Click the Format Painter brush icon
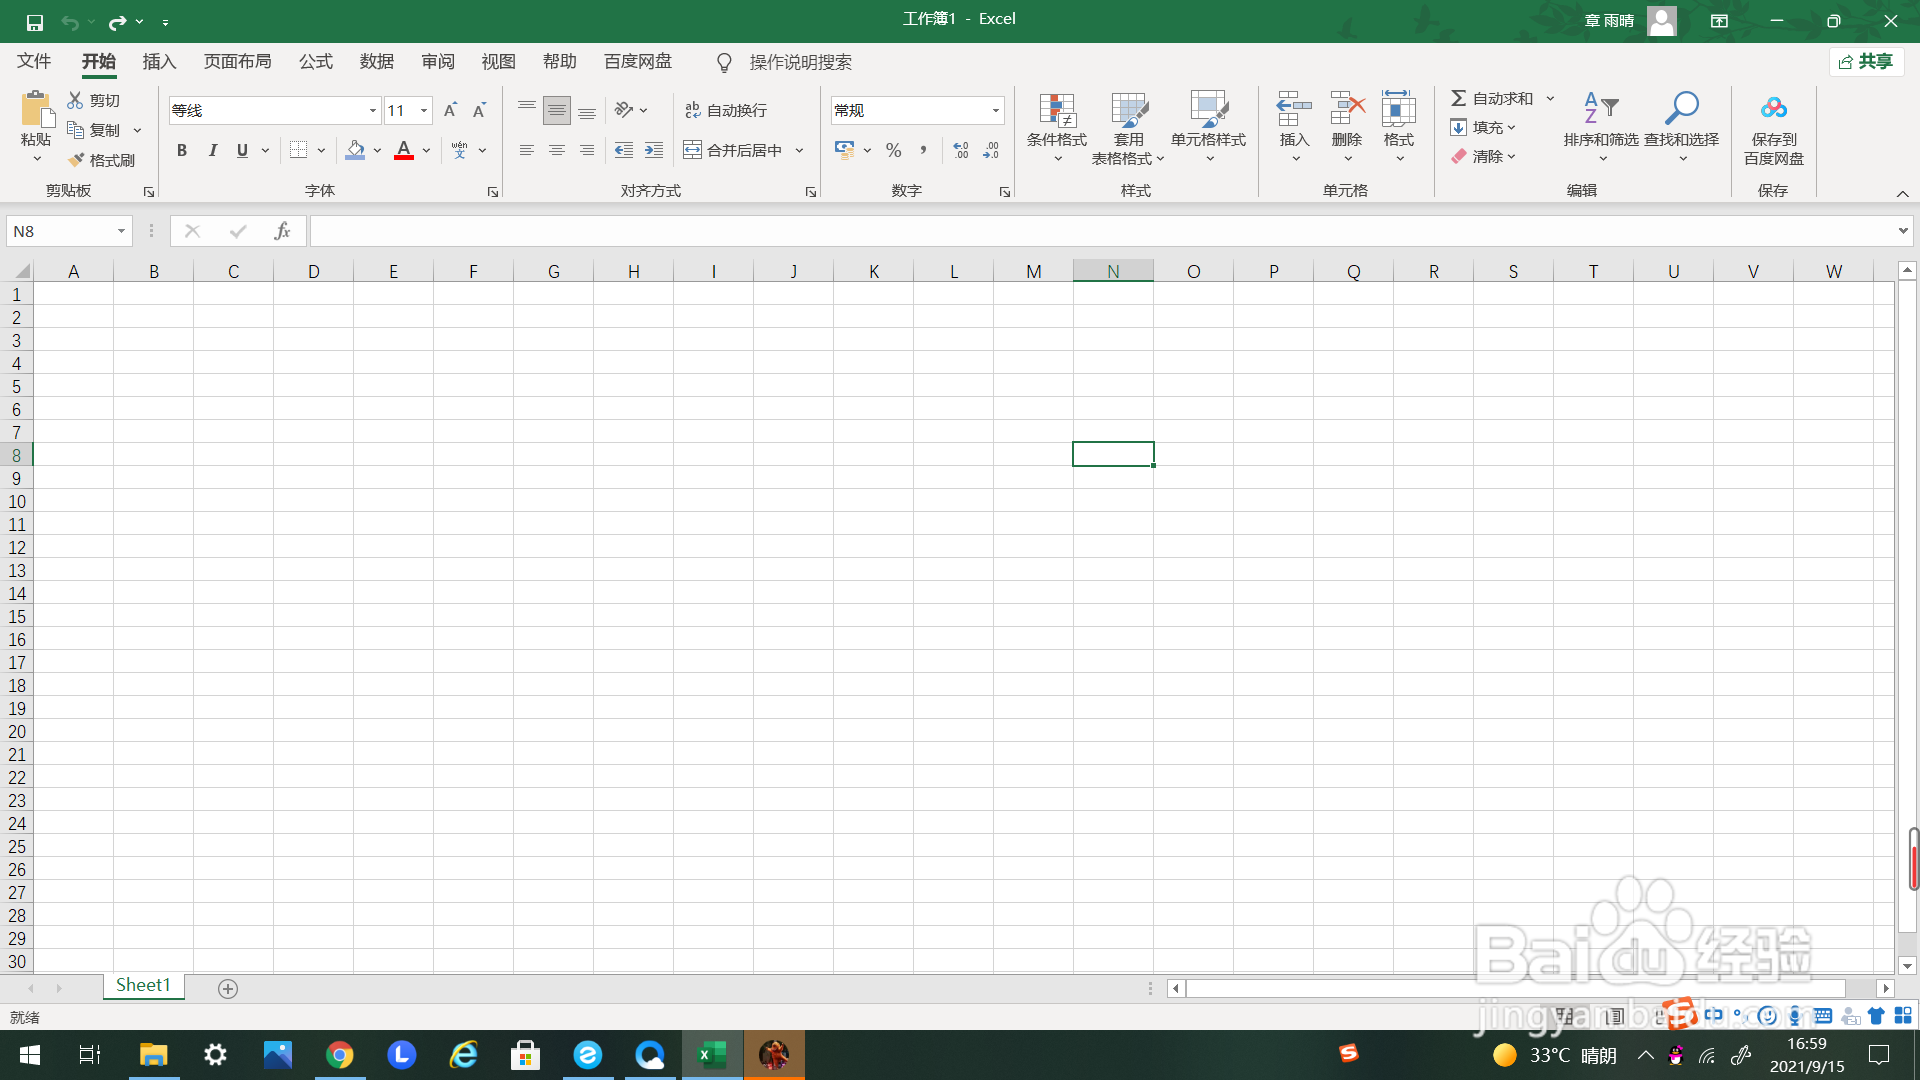 (x=77, y=160)
